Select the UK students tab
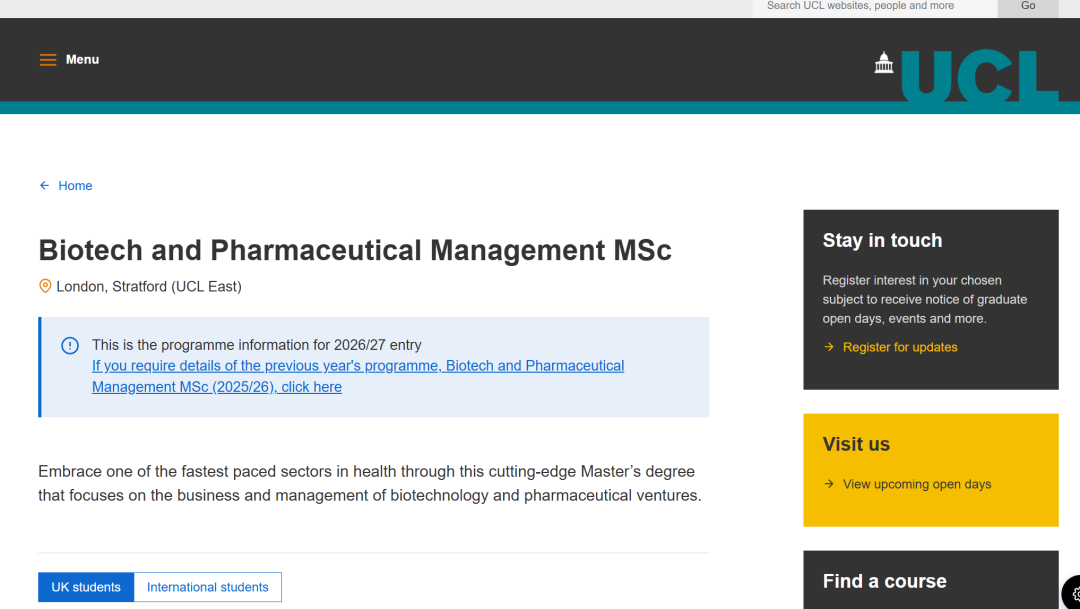Screen dimensions: 1080x609 tap(86, 587)
